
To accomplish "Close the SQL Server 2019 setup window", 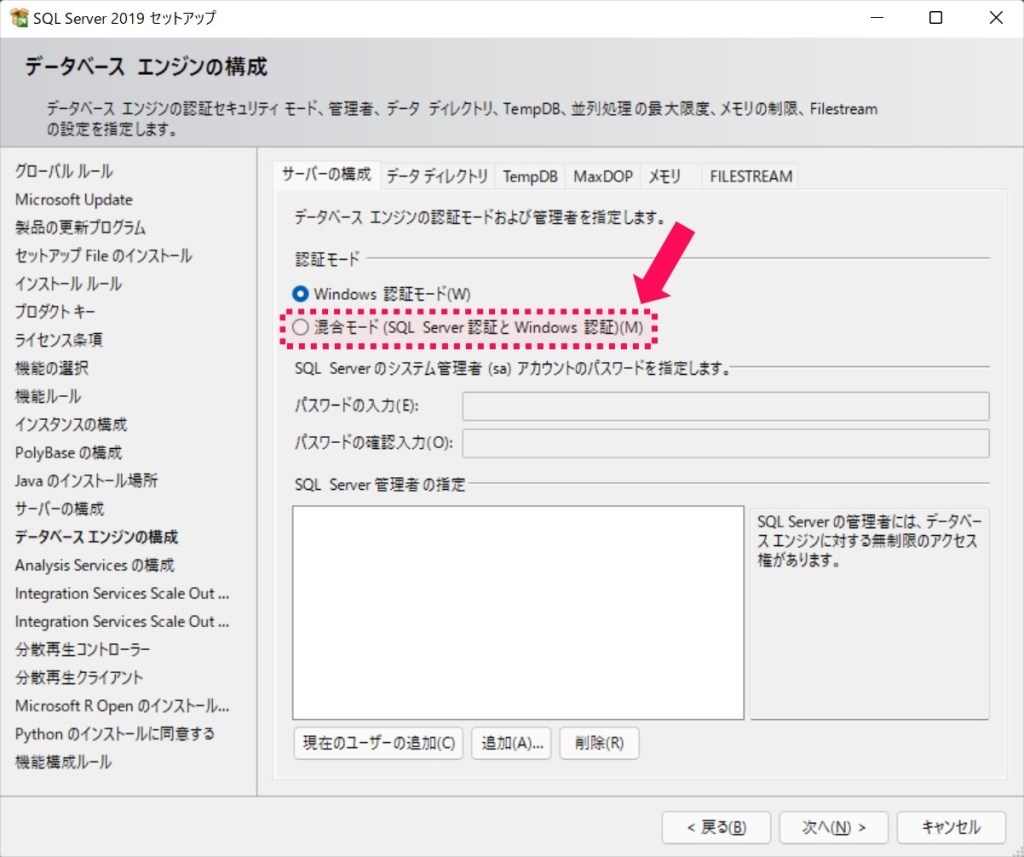I will tap(995, 18).
